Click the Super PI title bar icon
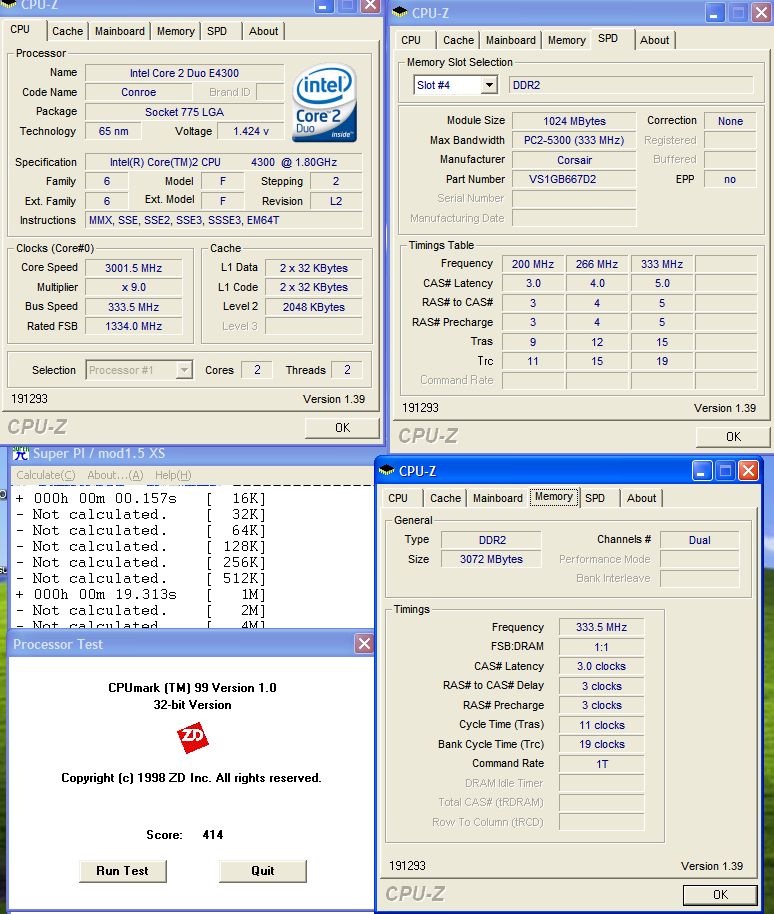Viewport: 774px width, 914px height. point(21,453)
